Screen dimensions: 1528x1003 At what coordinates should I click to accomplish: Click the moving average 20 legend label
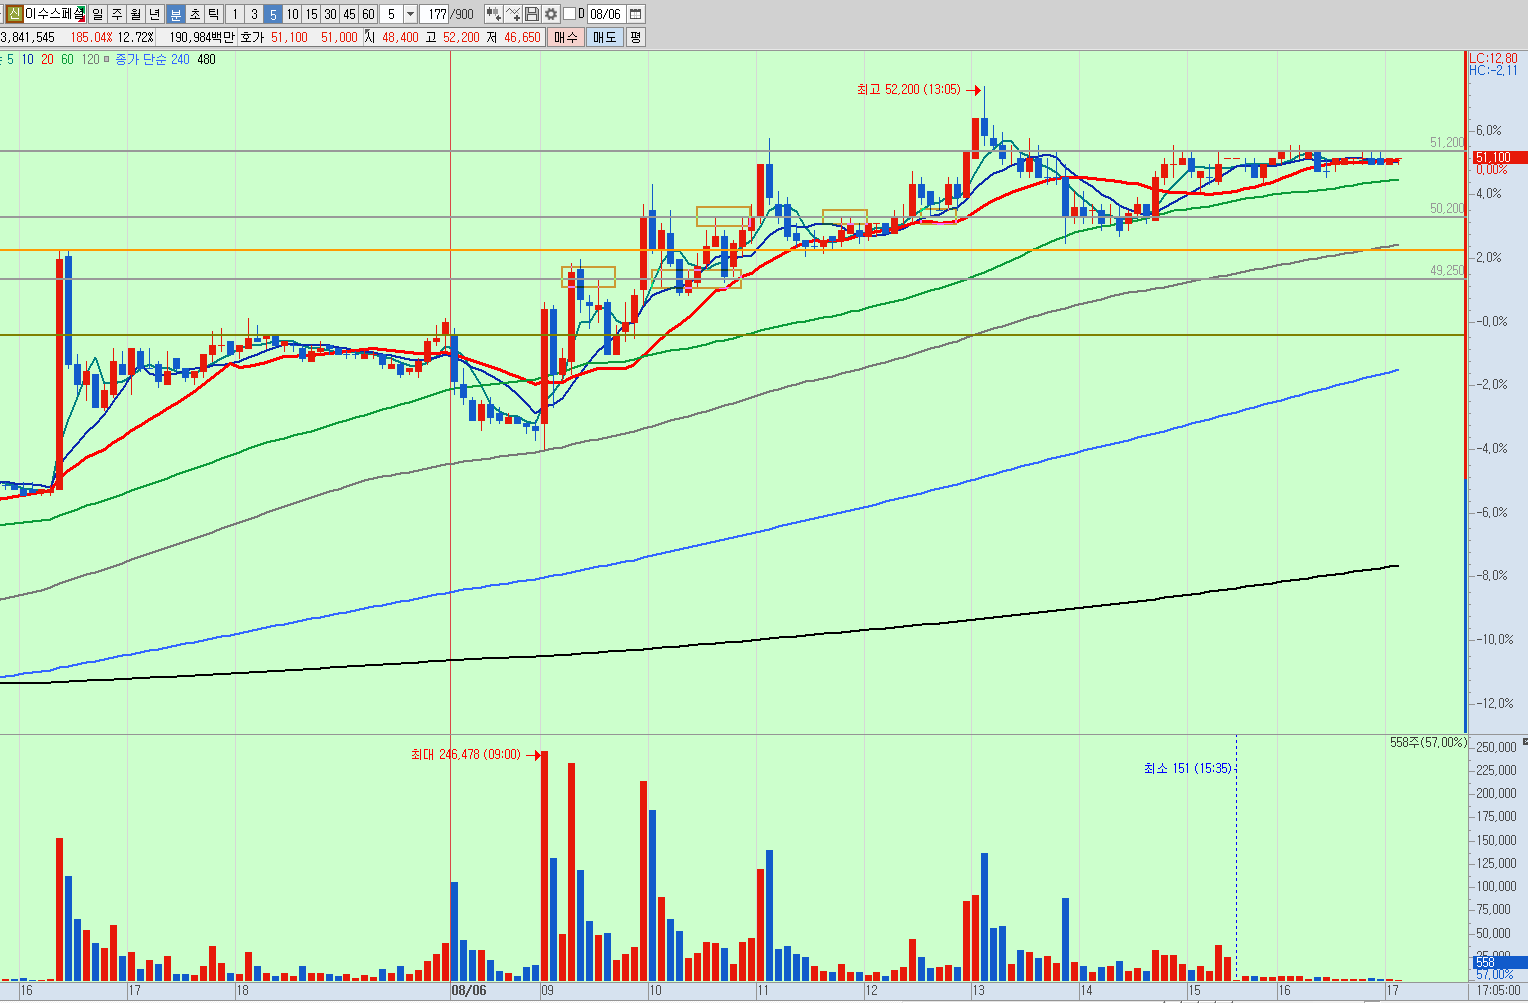(47, 59)
